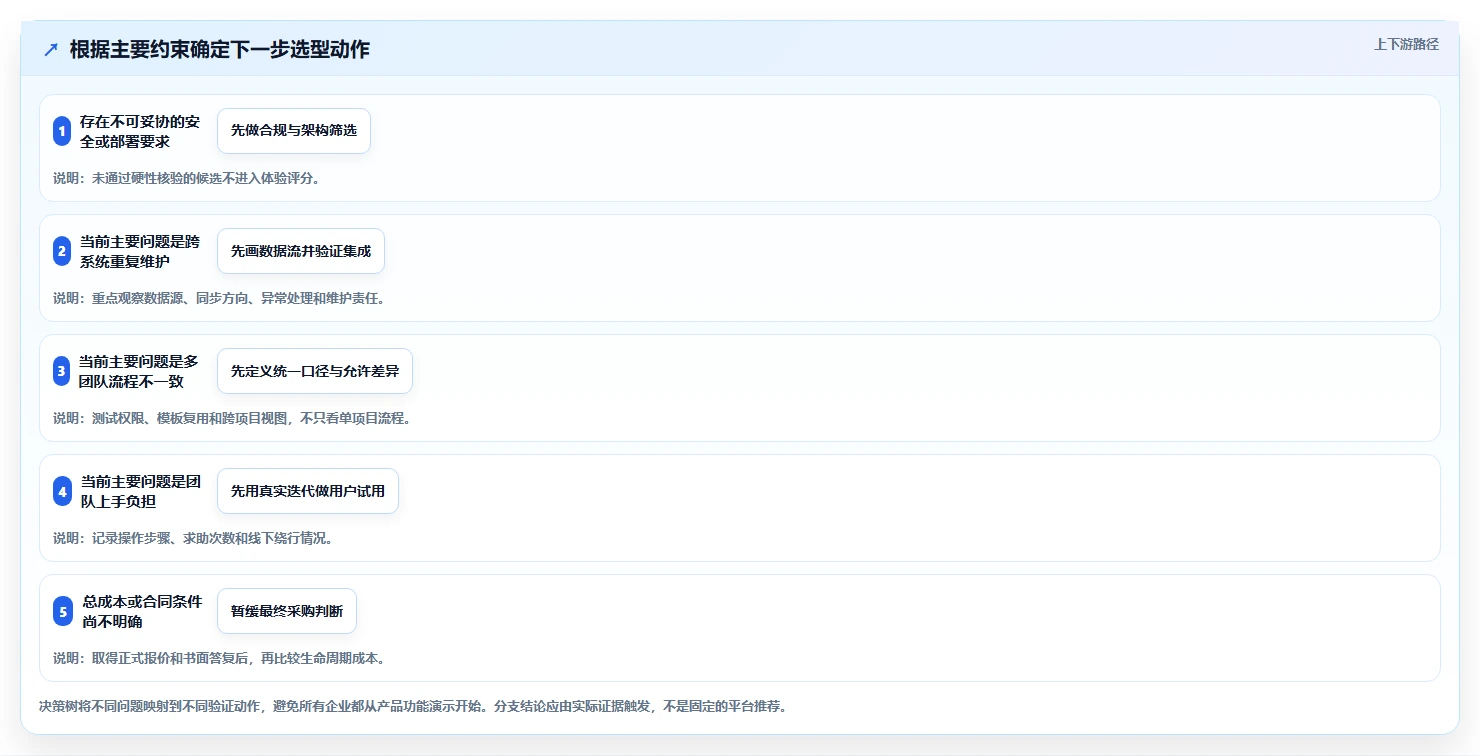Screen dimensions: 1480x756
Task: Click step number 5 badge
Action: click(62, 611)
